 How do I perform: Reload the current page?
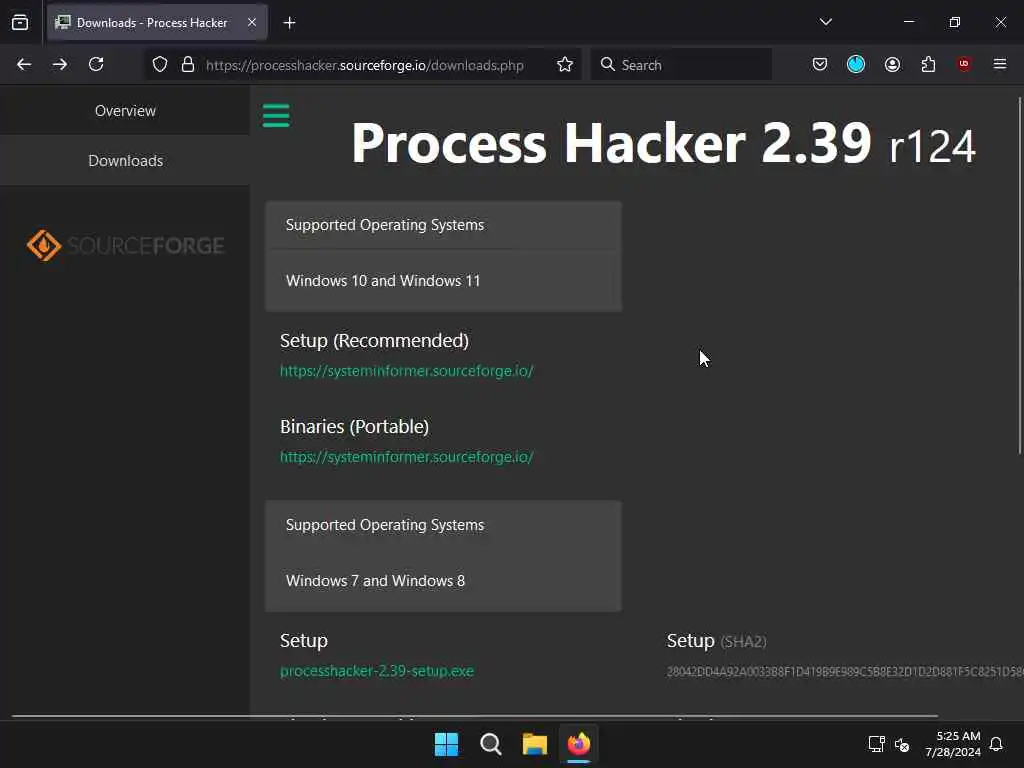click(x=96, y=64)
